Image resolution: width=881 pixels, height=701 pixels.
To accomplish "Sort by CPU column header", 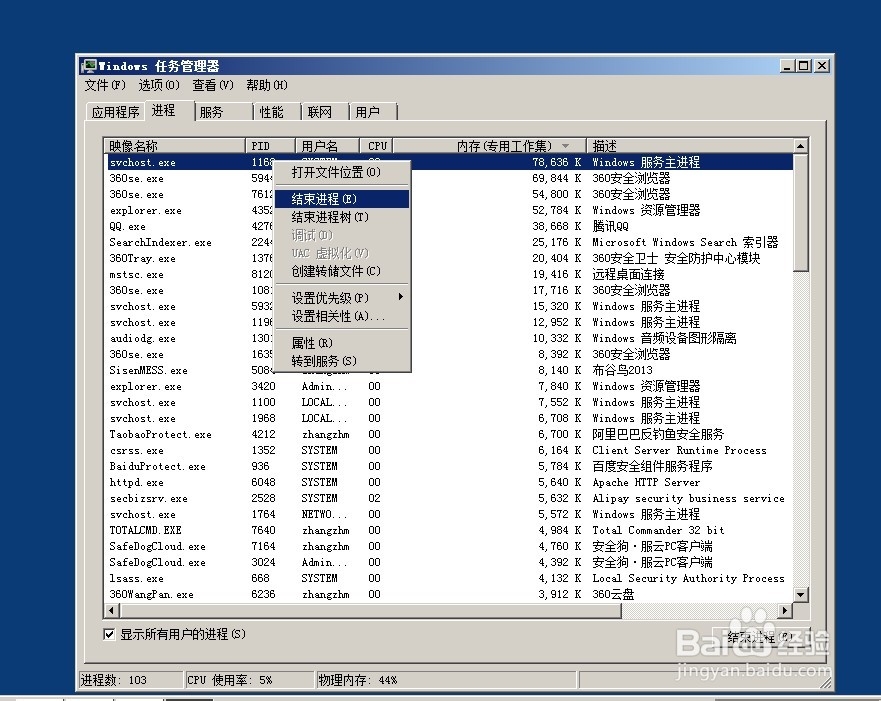I will point(376,146).
